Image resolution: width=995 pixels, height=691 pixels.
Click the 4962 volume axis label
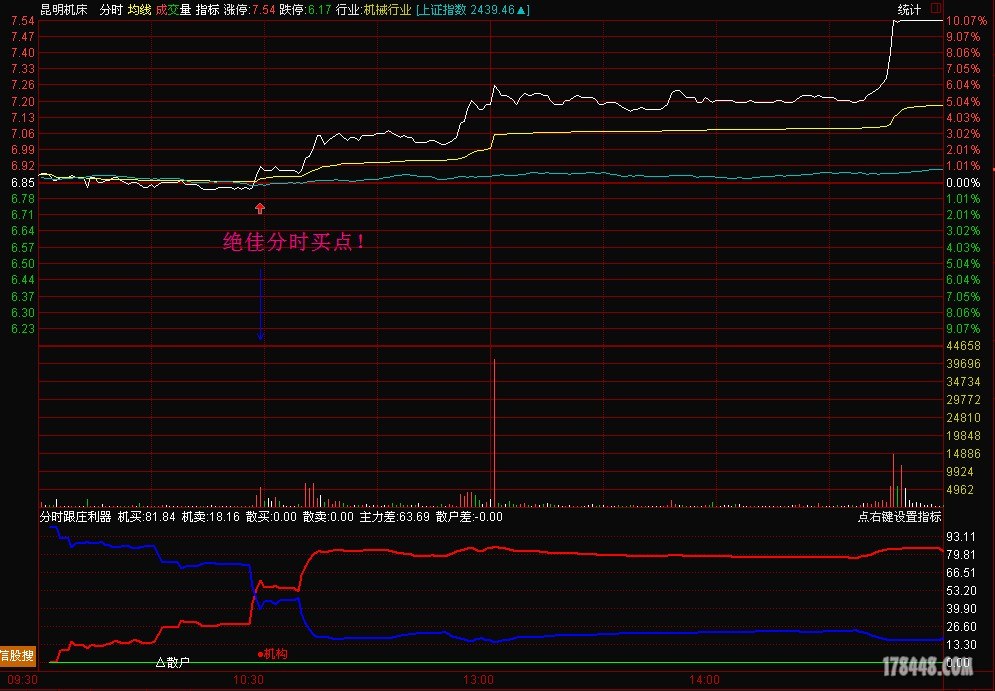click(959, 490)
